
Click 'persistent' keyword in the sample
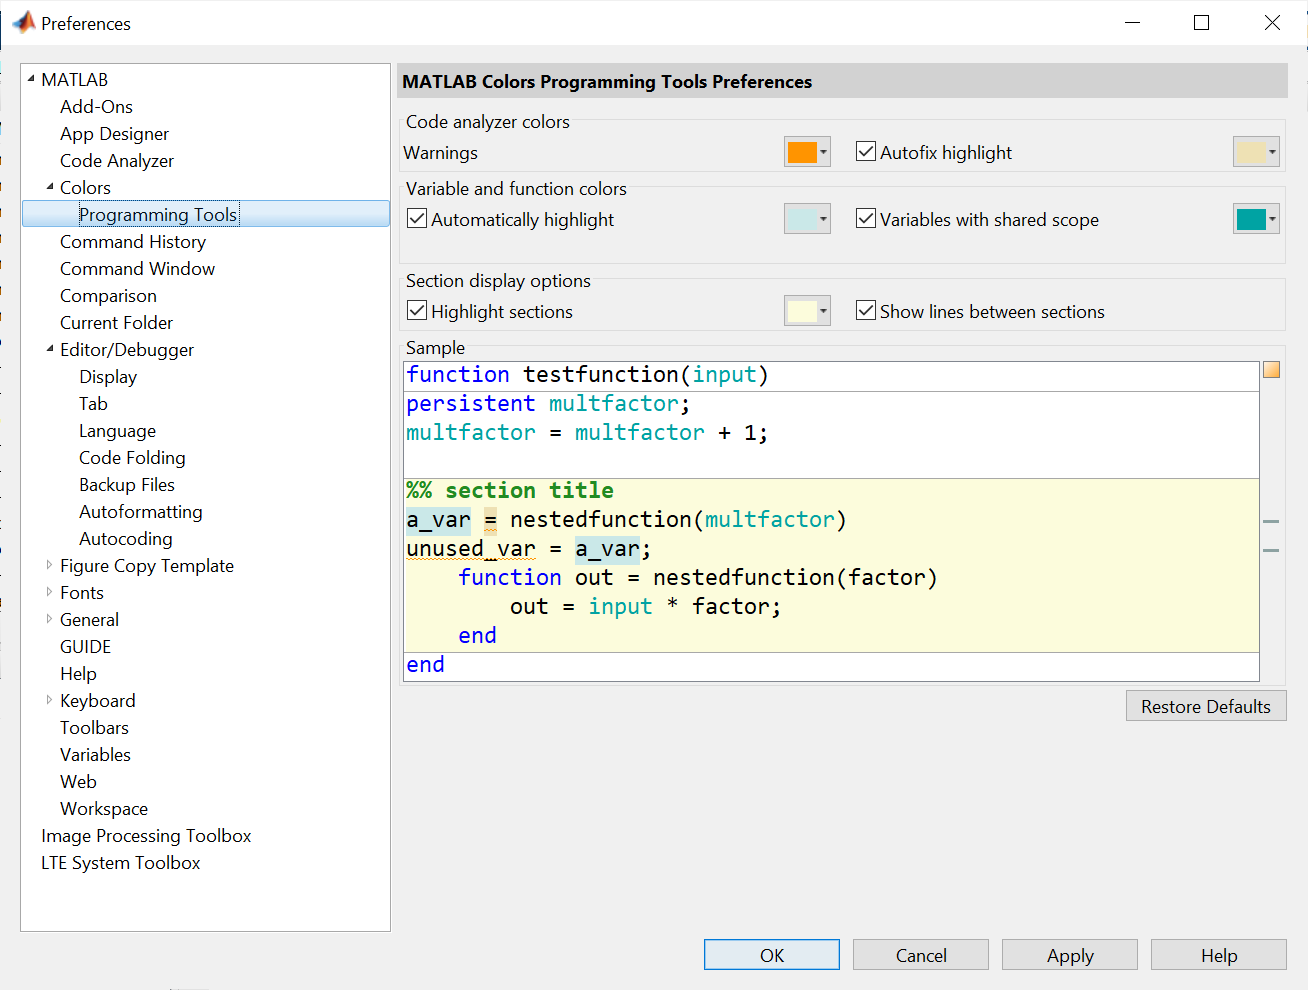tap(471, 403)
